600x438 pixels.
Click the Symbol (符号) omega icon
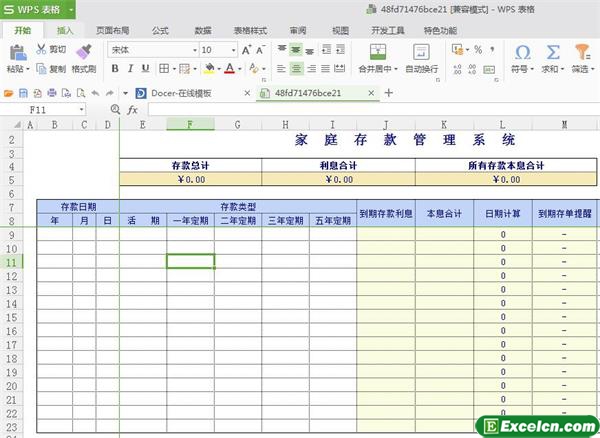pyautogui.click(x=522, y=52)
